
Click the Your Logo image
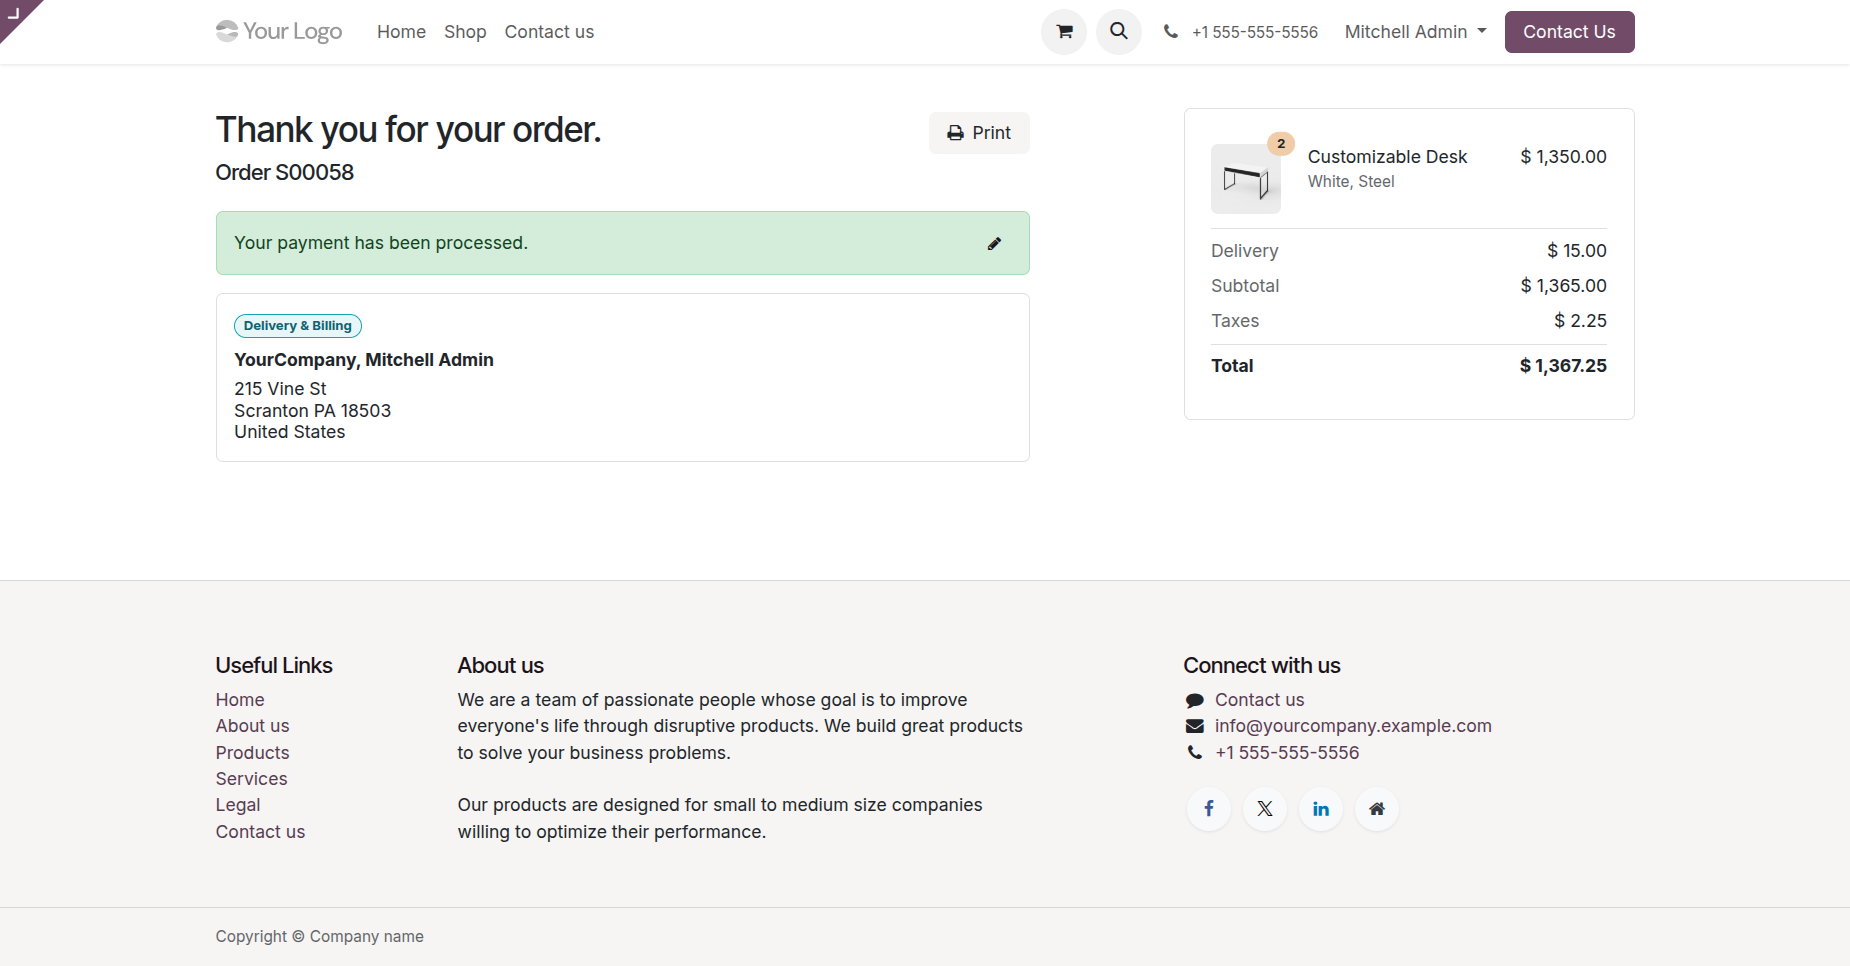[x=279, y=32]
